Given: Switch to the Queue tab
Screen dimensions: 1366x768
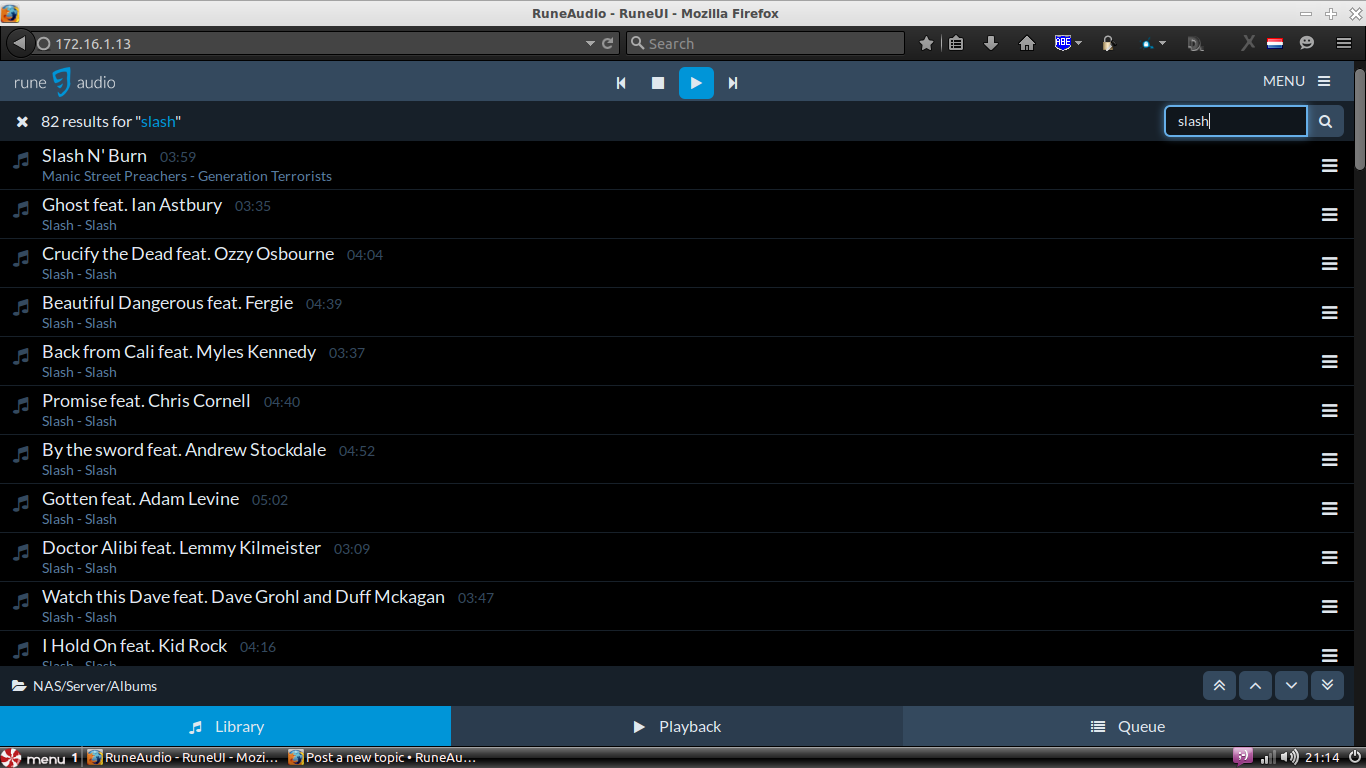Looking at the screenshot, I should 1128,726.
